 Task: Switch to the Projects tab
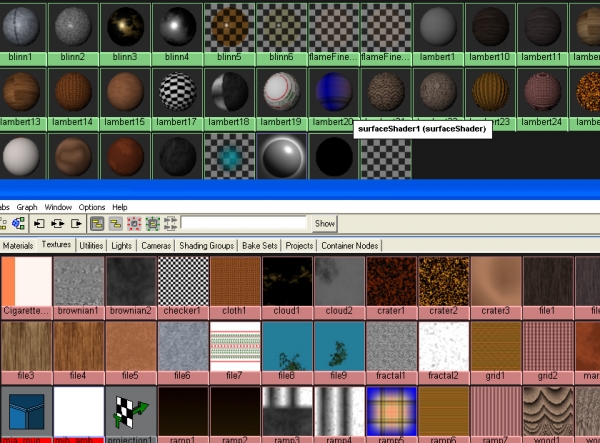point(299,246)
